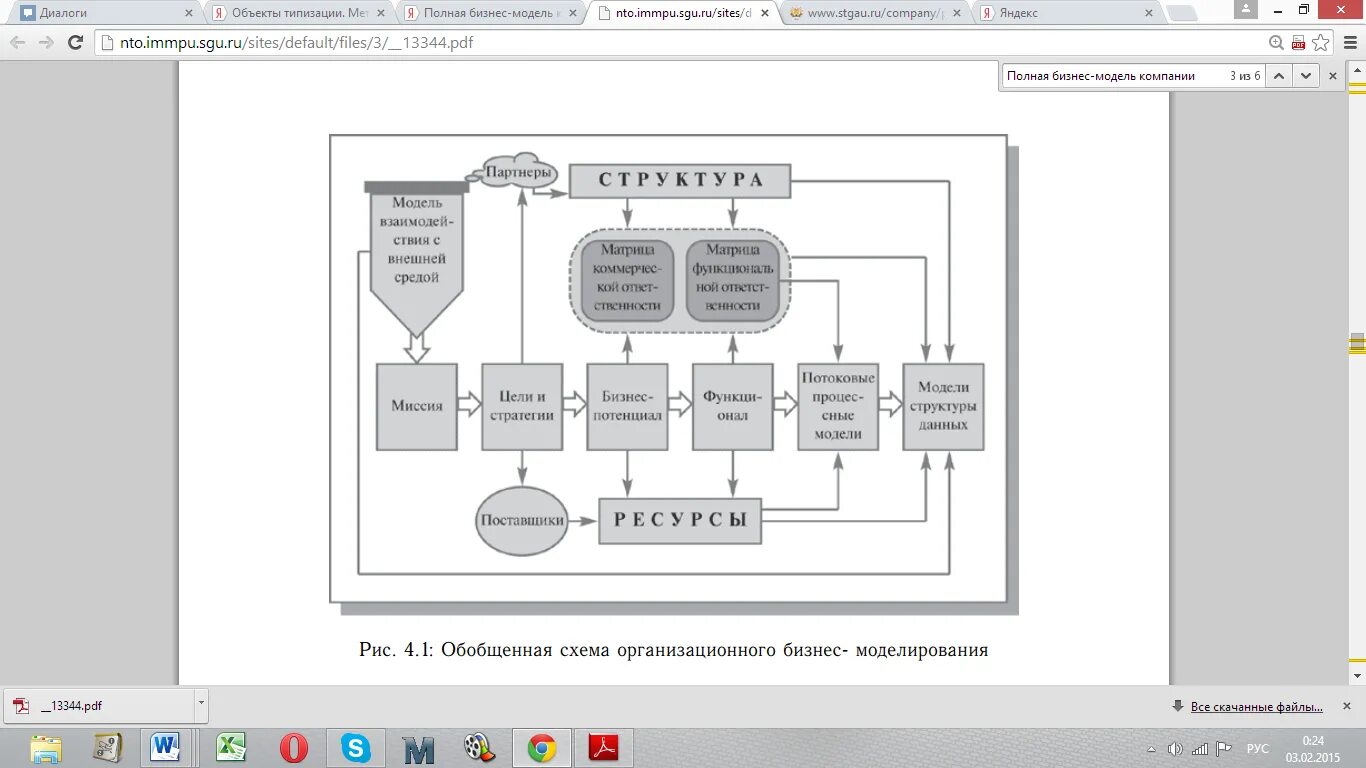Click the РЕСУРСЫ box in diagram

(680, 520)
